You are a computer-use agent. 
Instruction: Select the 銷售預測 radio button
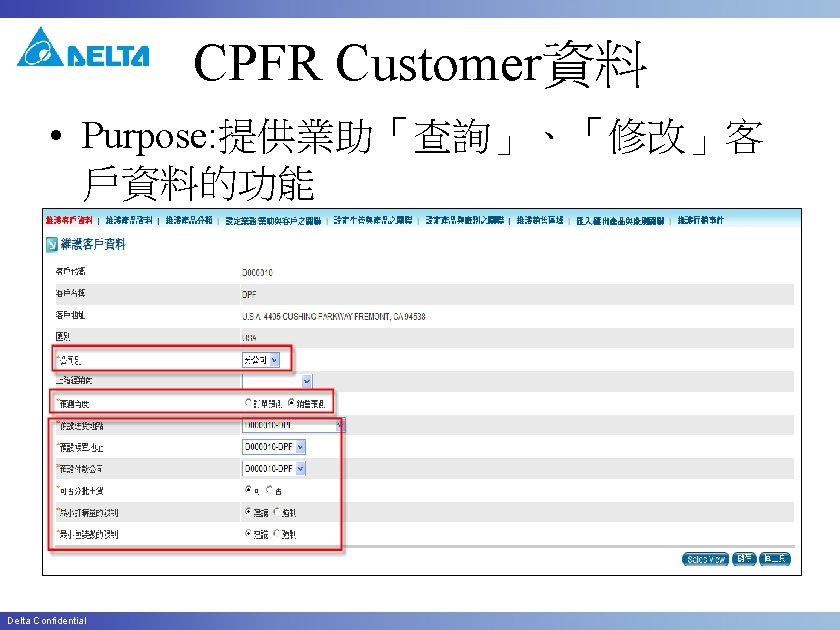(291, 402)
